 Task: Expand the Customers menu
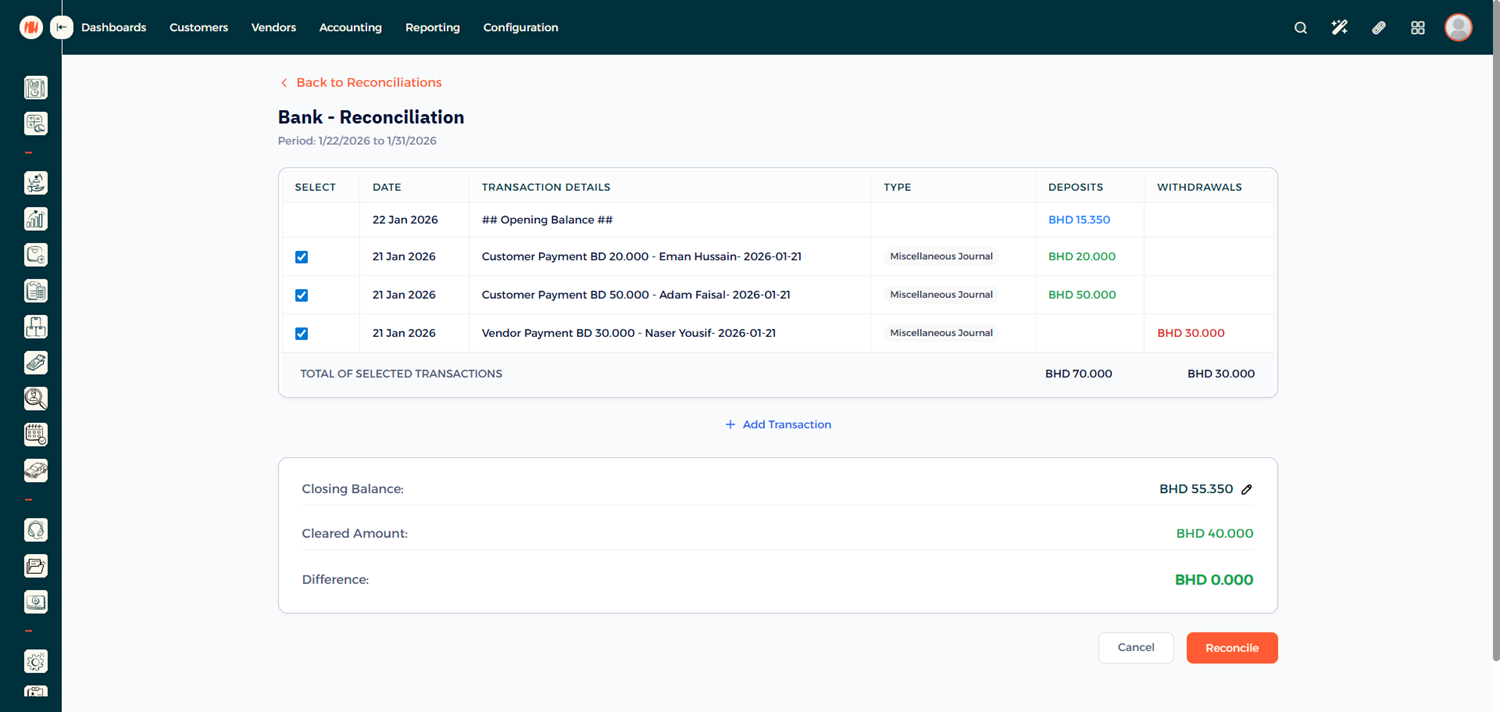(199, 28)
